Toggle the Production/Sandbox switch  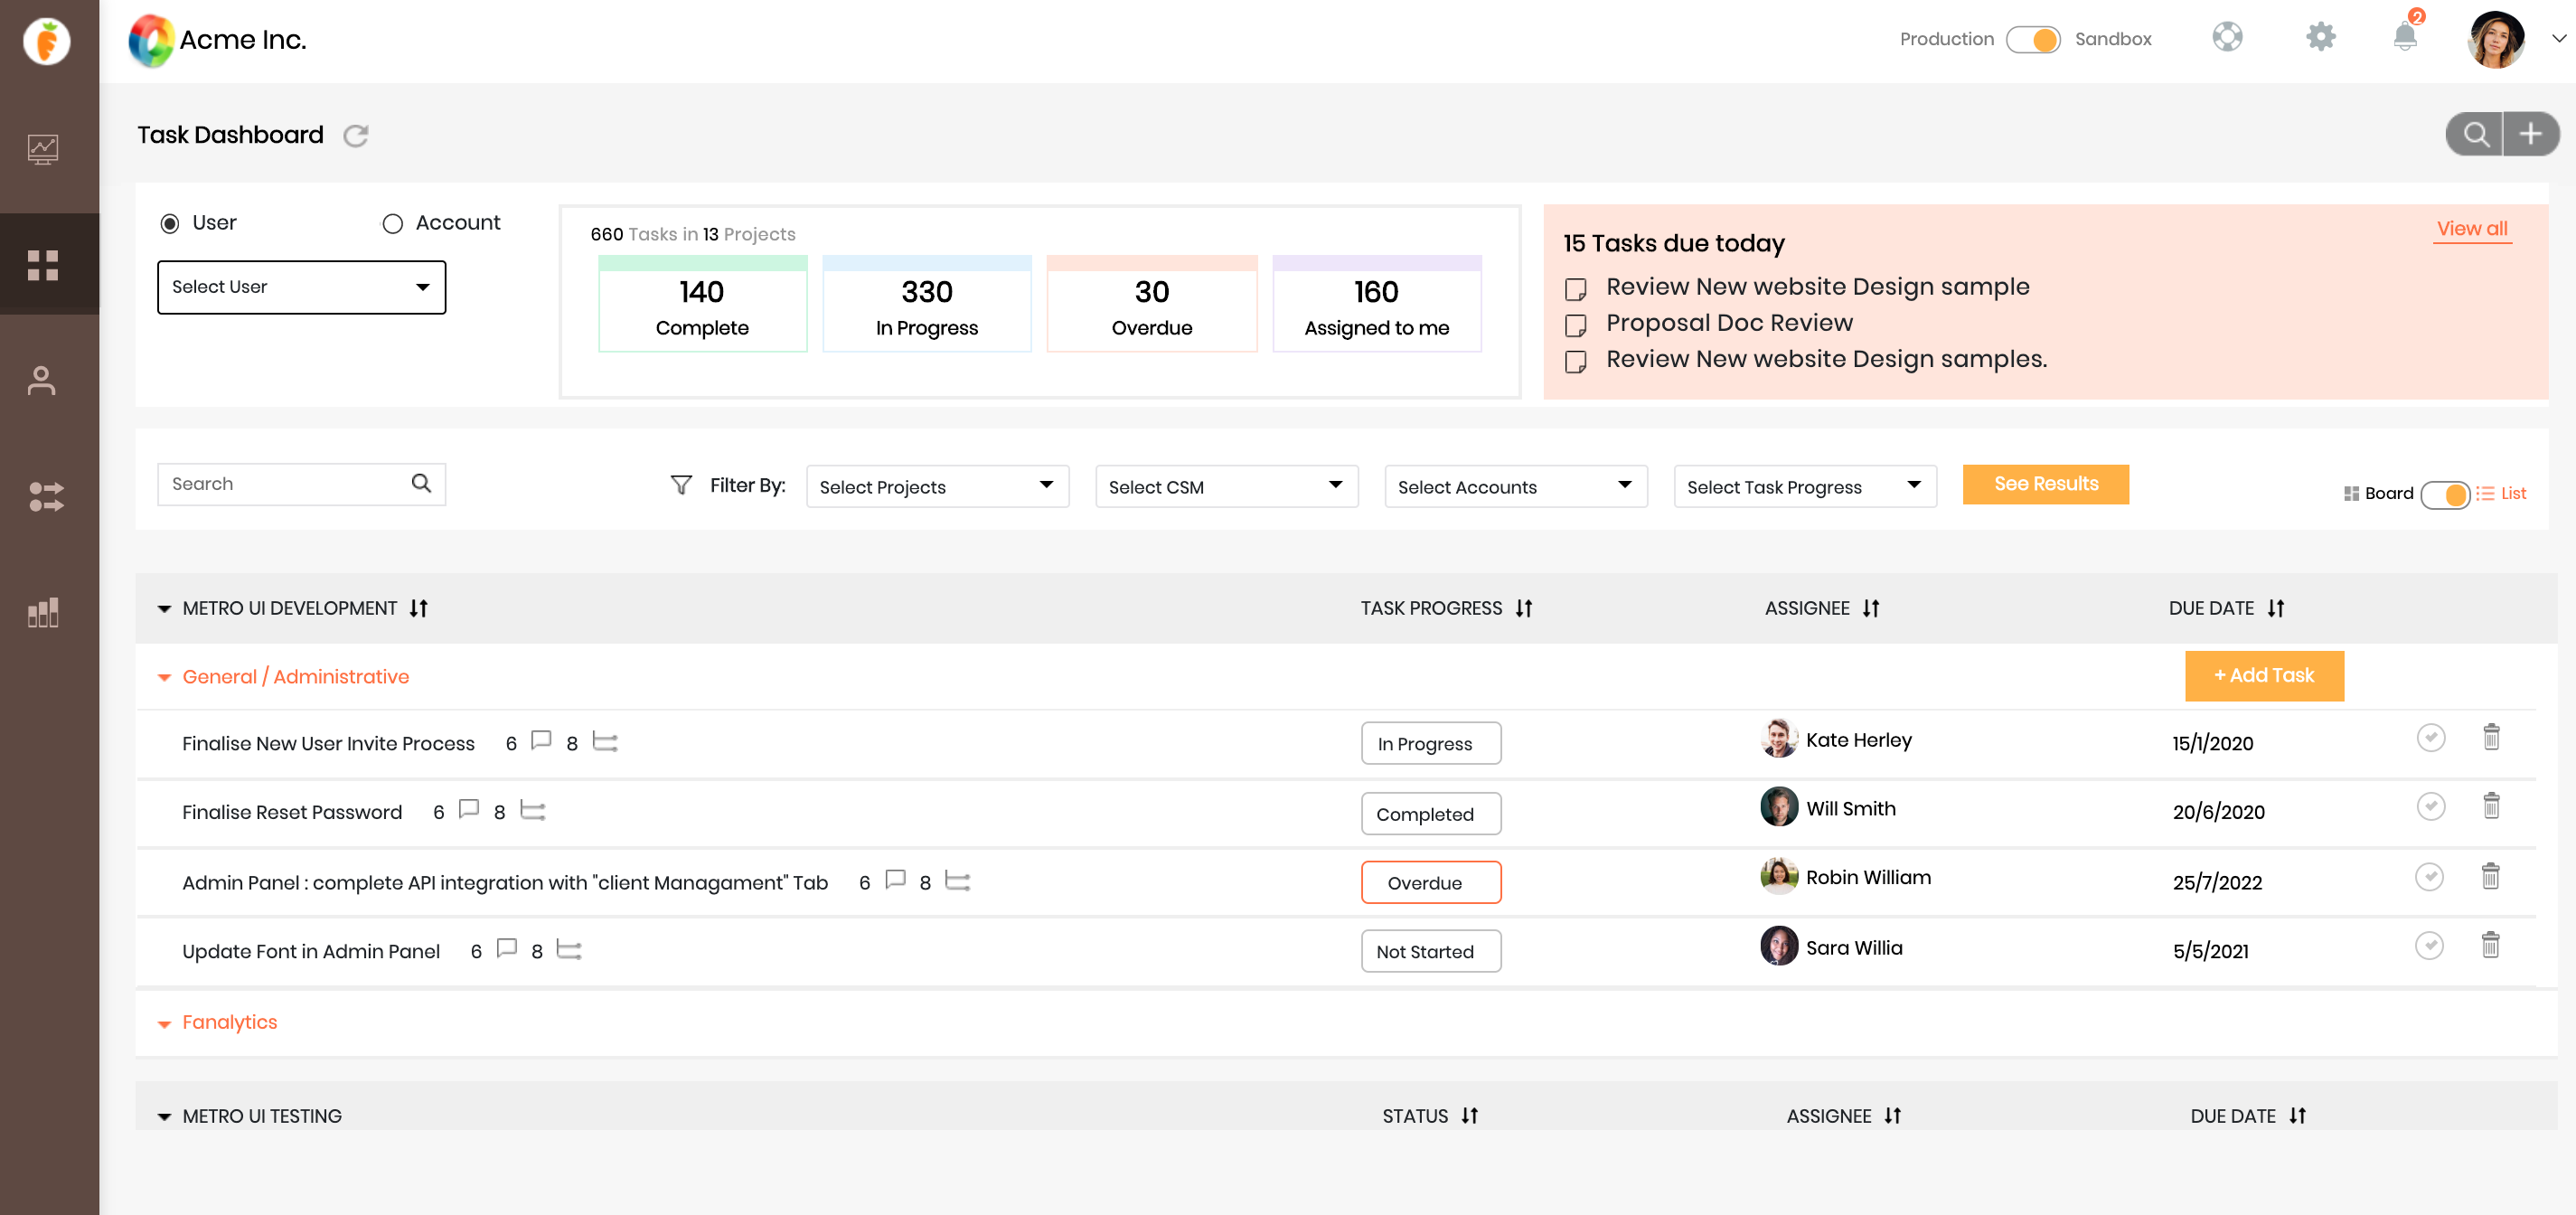2033,39
